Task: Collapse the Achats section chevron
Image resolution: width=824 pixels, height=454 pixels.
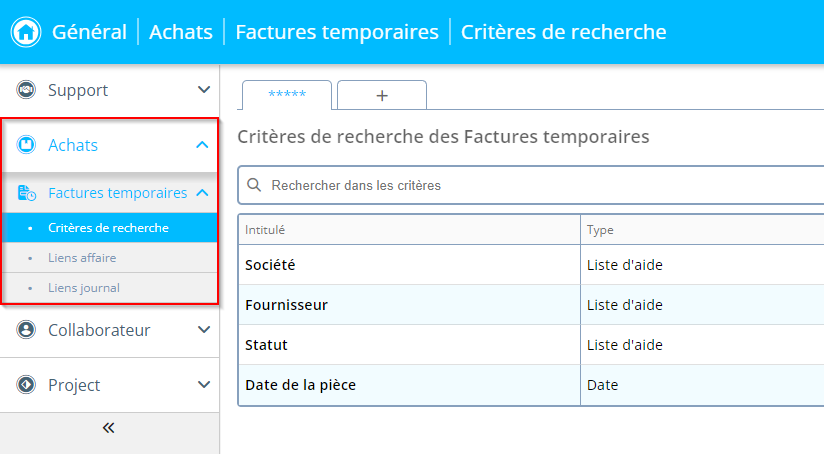Action: (203, 145)
